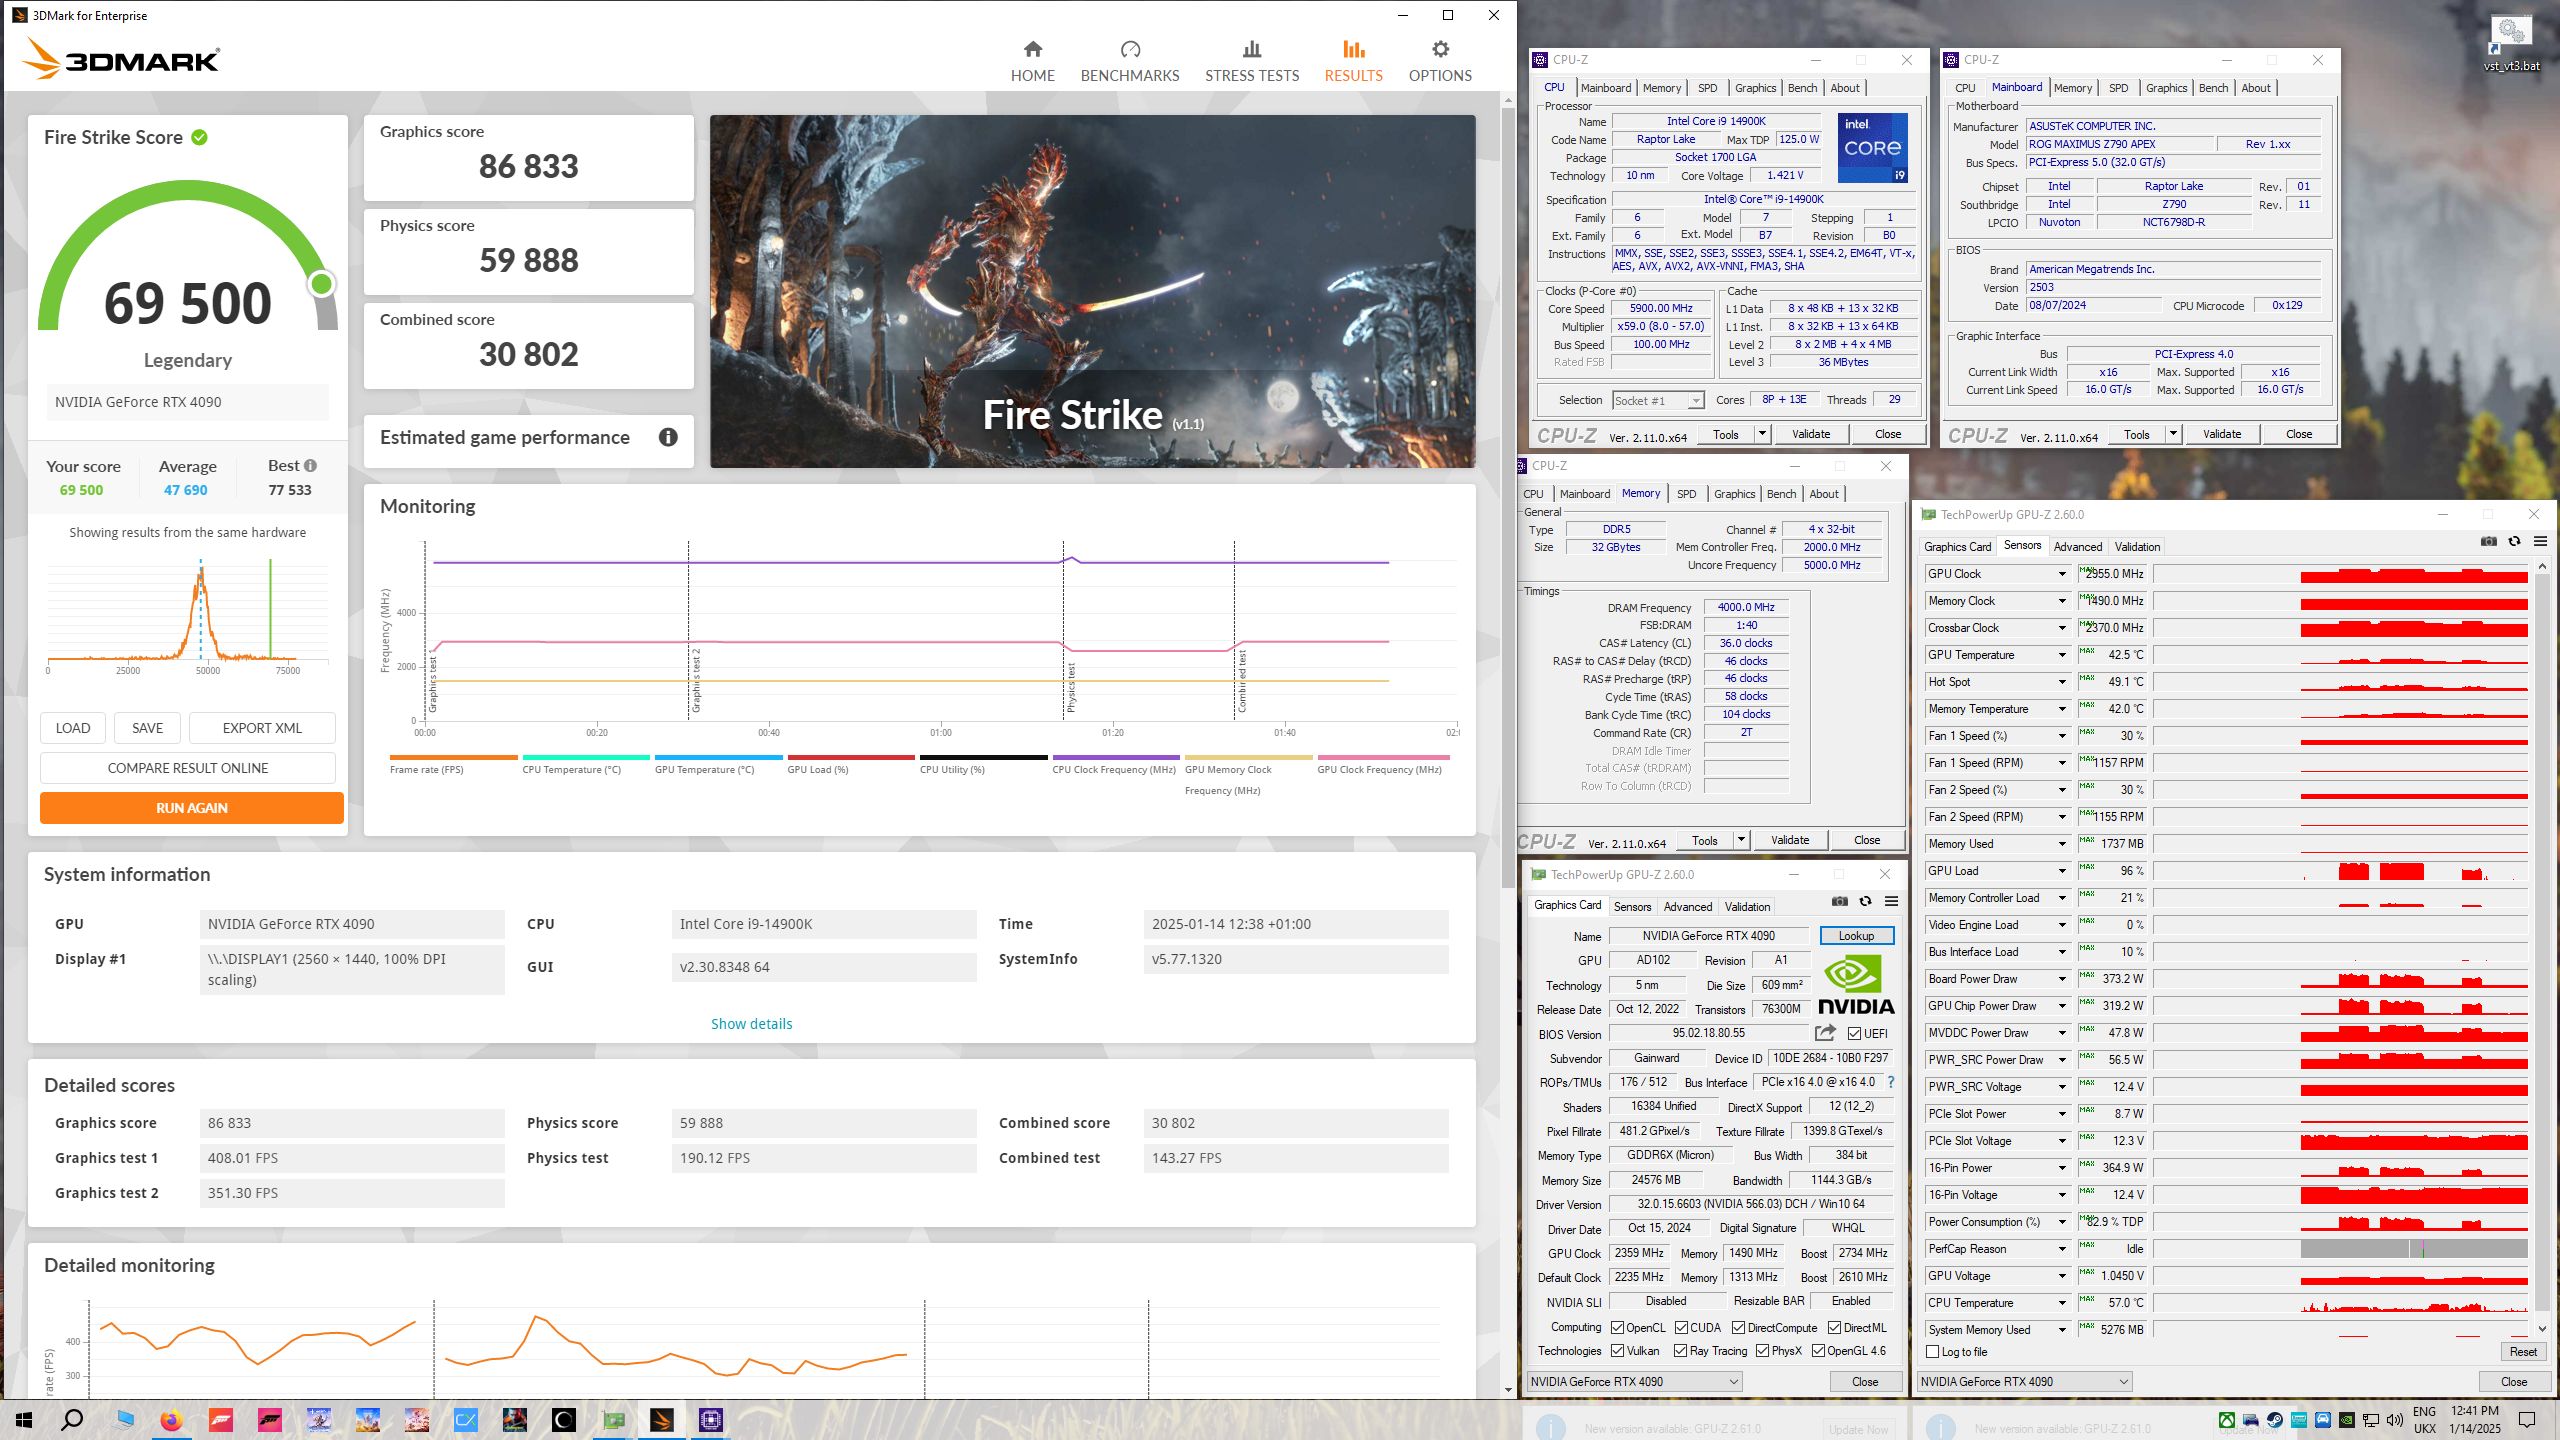Viewport: 2560px width, 1440px height.
Task: Toggle the Vulkan checkbox in GPU-Z
Action: click(1617, 1351)
